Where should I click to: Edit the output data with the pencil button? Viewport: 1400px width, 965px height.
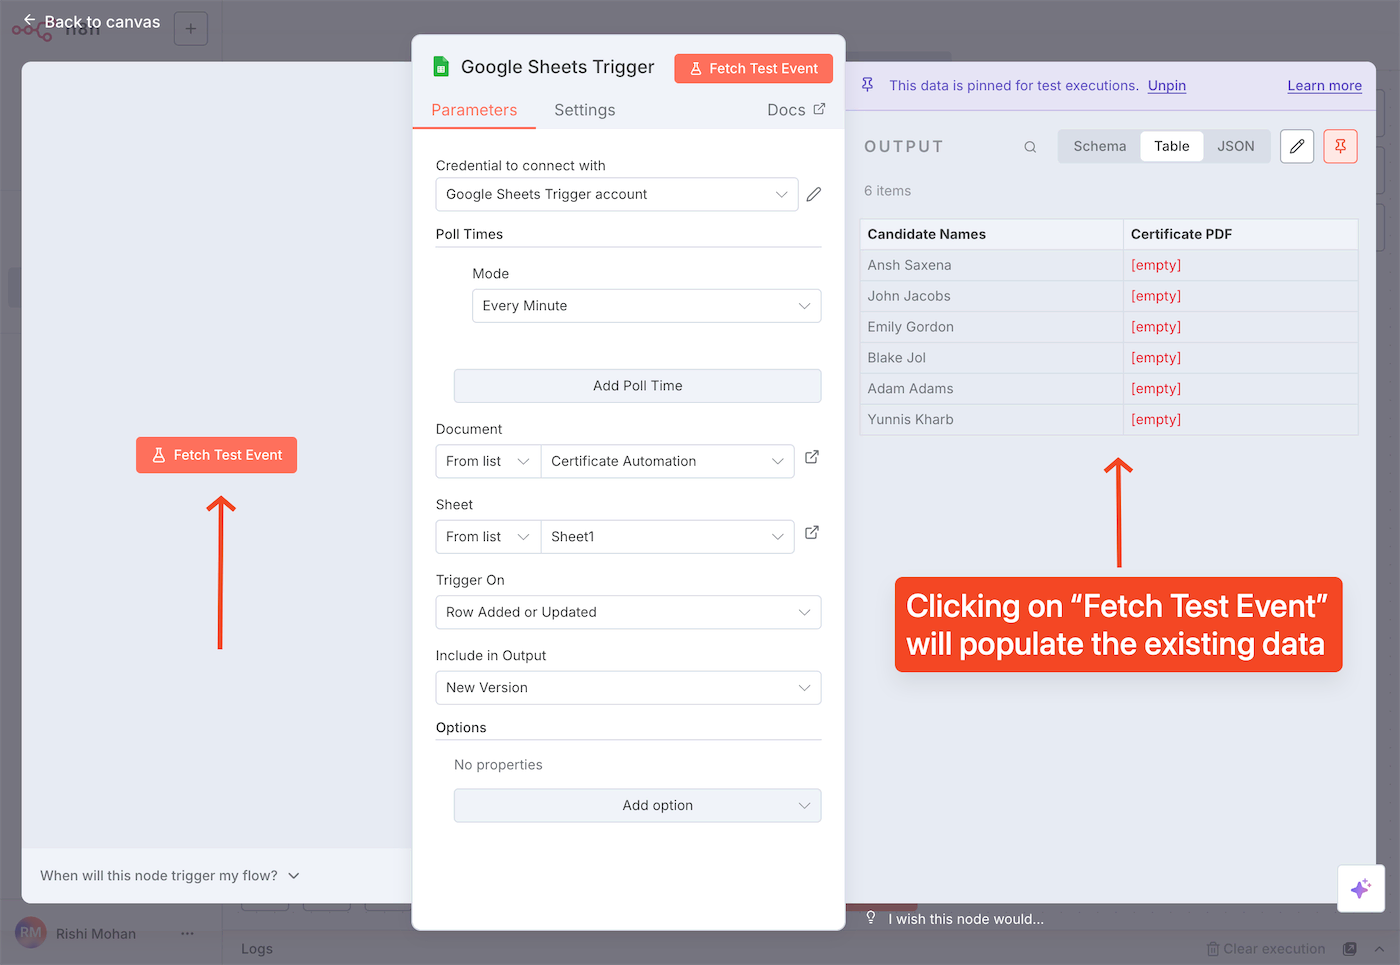[1297, 146]
